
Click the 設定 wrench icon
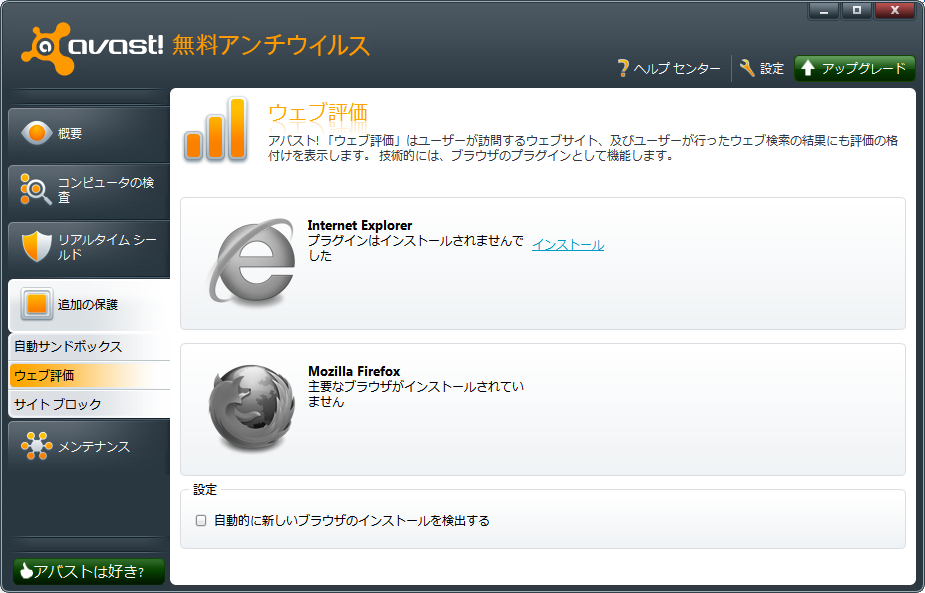pos(747,68)
